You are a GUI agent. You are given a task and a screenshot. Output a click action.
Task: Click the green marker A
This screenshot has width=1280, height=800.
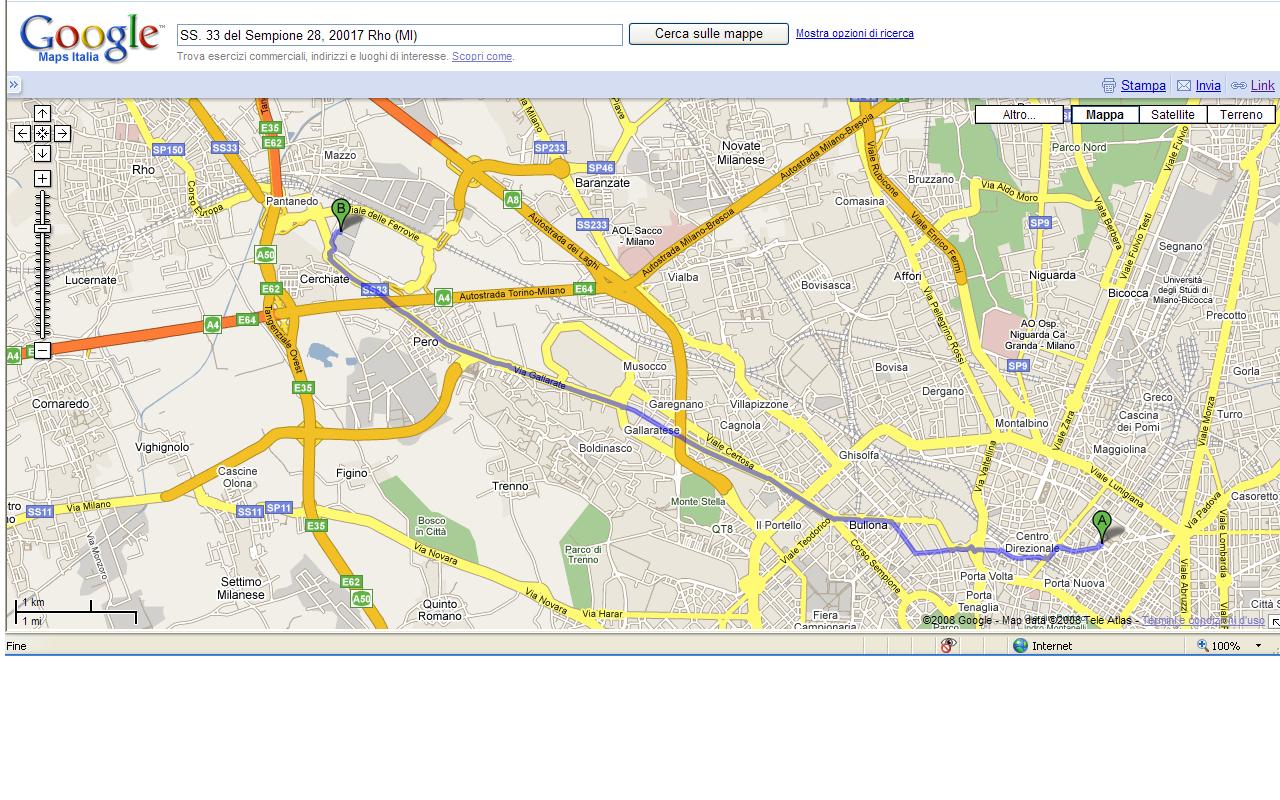(1101, 525)
